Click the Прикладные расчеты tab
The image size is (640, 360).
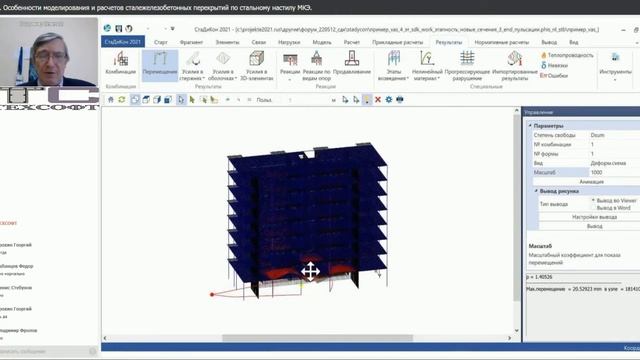coord(397,42)
